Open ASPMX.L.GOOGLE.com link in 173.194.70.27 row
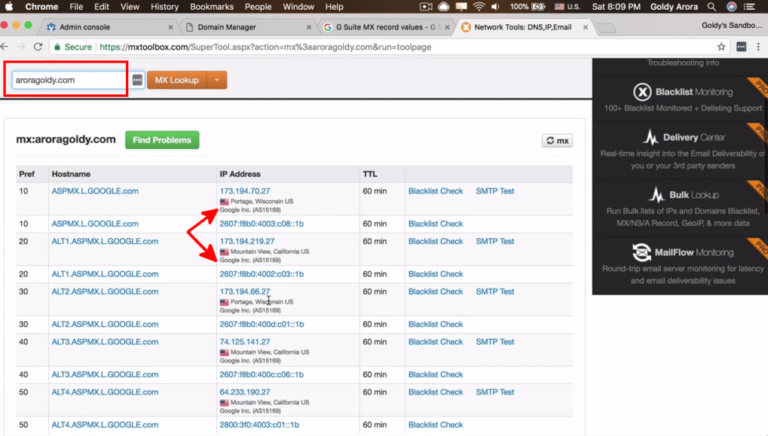Viewport: 768px width, 436px height. (95, 191)
